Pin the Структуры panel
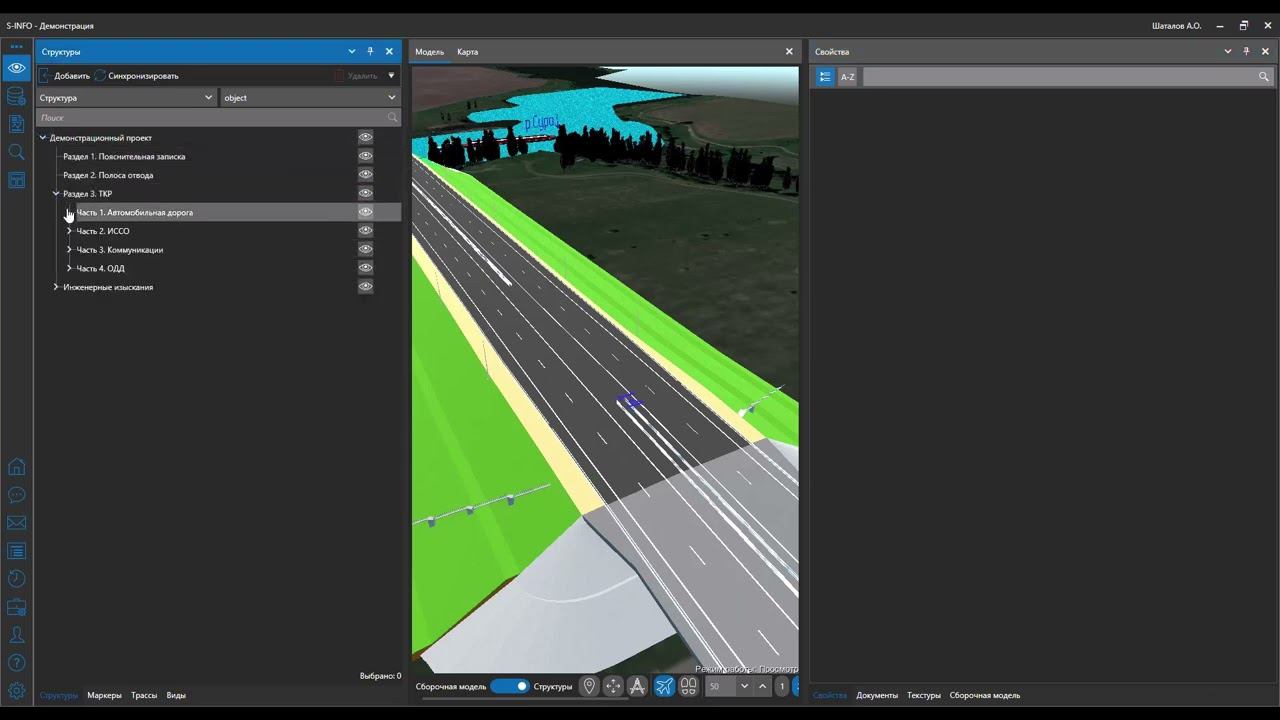This screenshot has height=720, width=1280. (x=370, y=52)
